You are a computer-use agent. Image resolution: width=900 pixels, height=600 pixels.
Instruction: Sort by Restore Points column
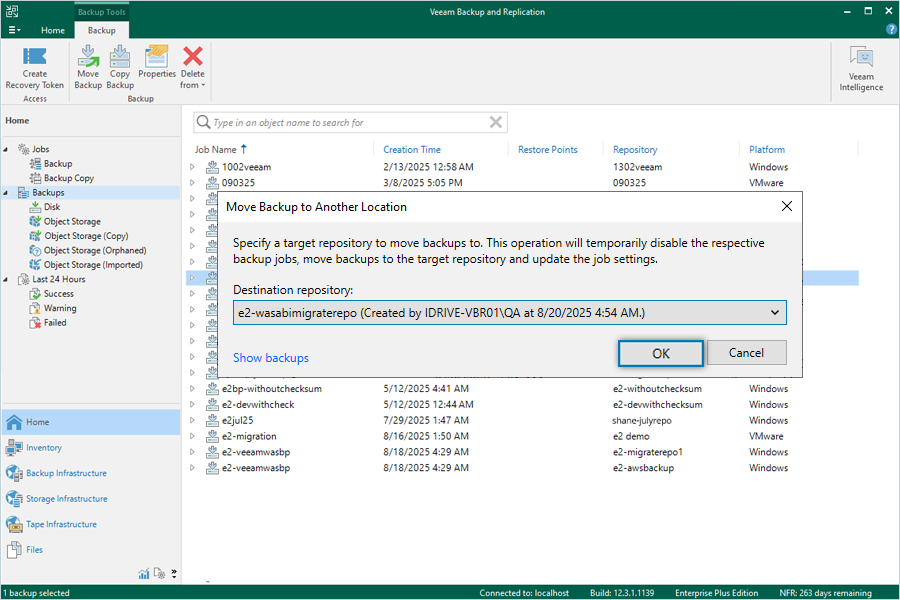click(548, 149)
